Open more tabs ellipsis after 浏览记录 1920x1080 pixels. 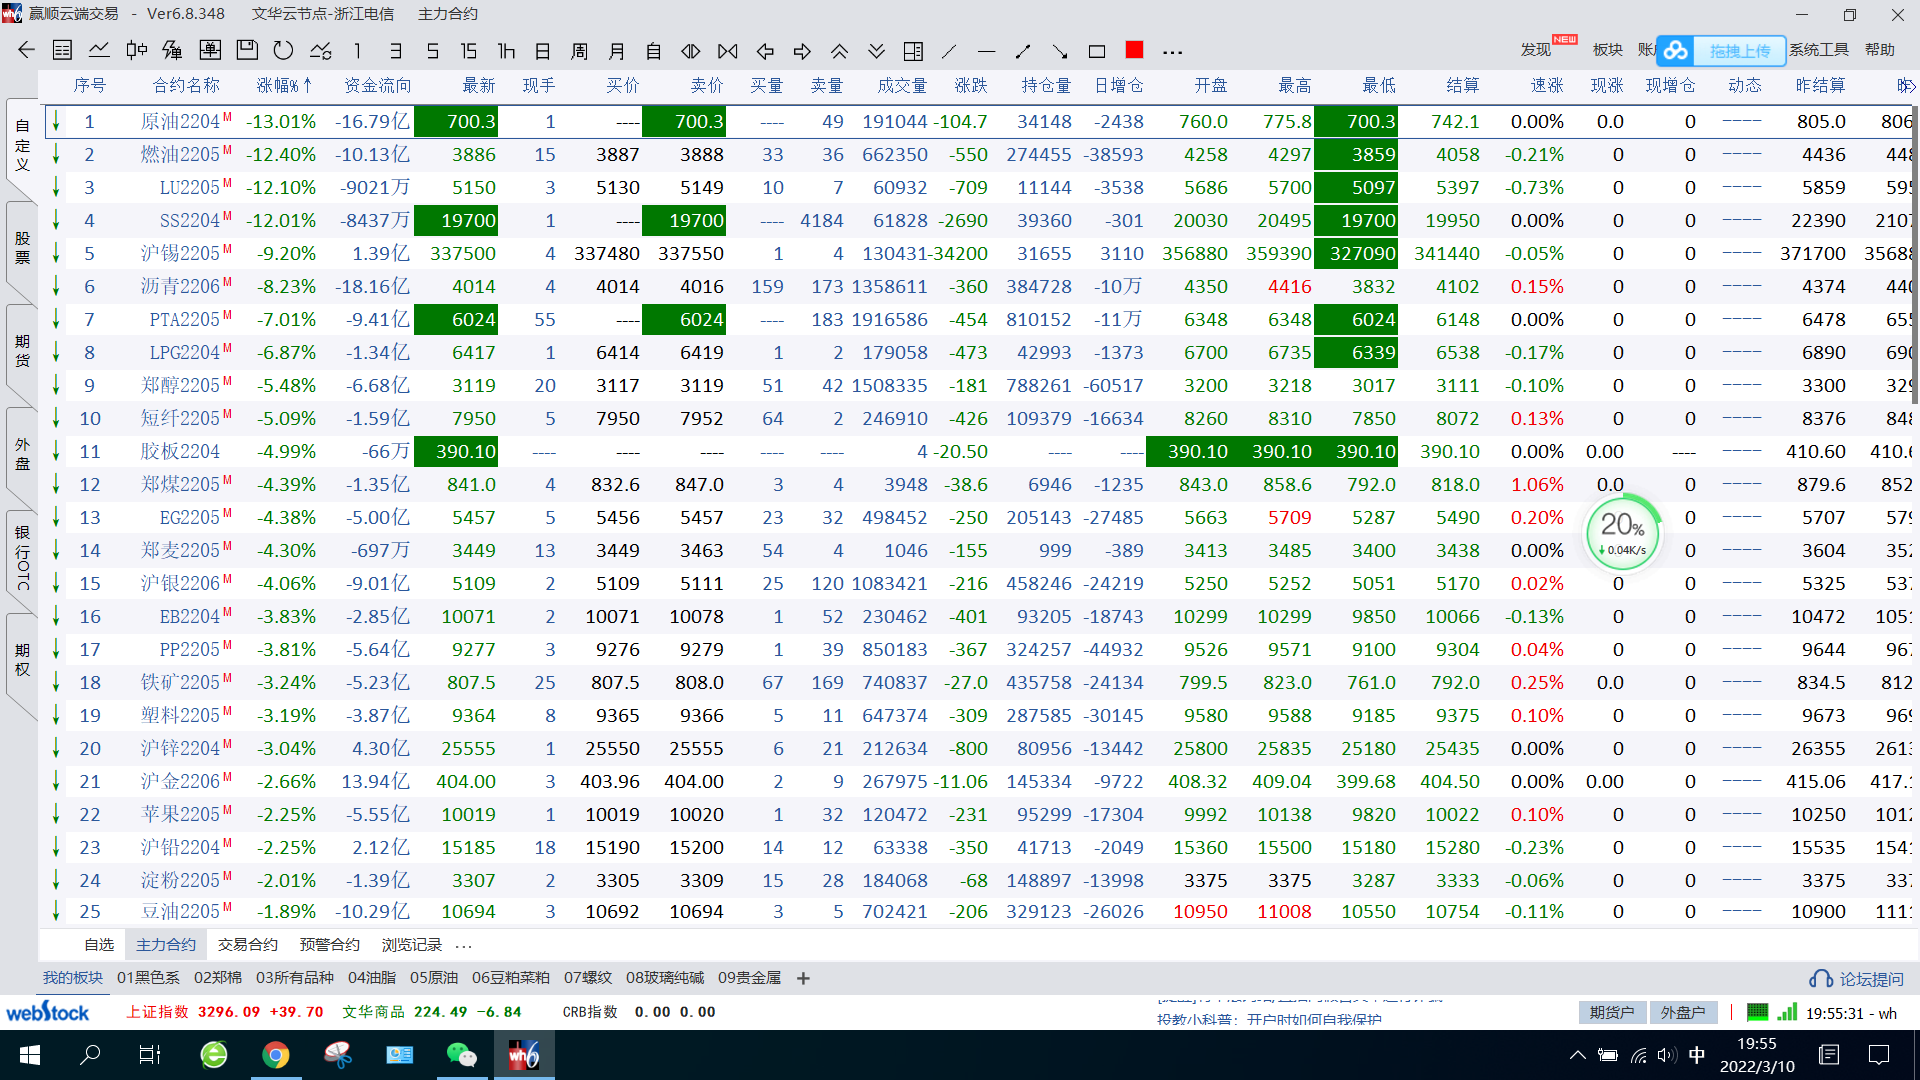coord(463,945)
